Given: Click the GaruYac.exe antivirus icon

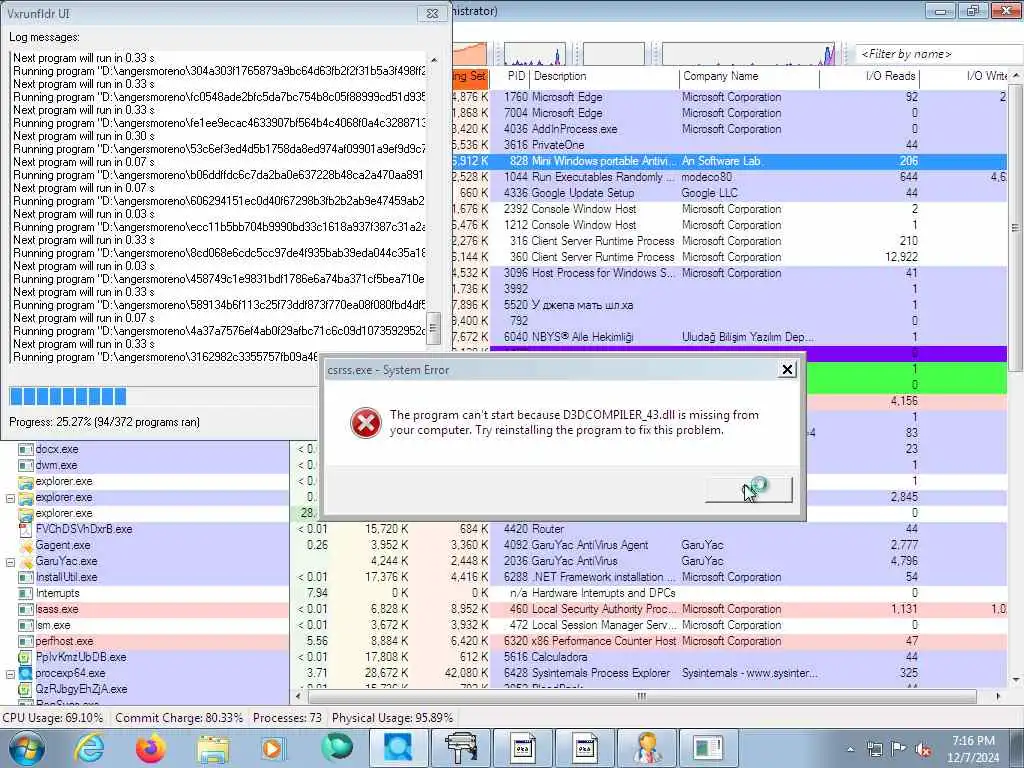Looking at the screenshot, I should (x=25, y=561).
